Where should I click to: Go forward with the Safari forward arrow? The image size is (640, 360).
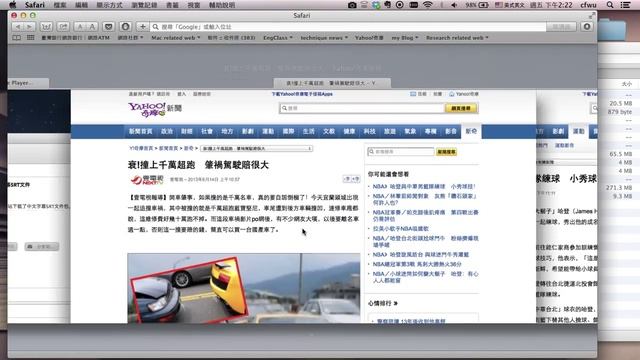point(30,27)
